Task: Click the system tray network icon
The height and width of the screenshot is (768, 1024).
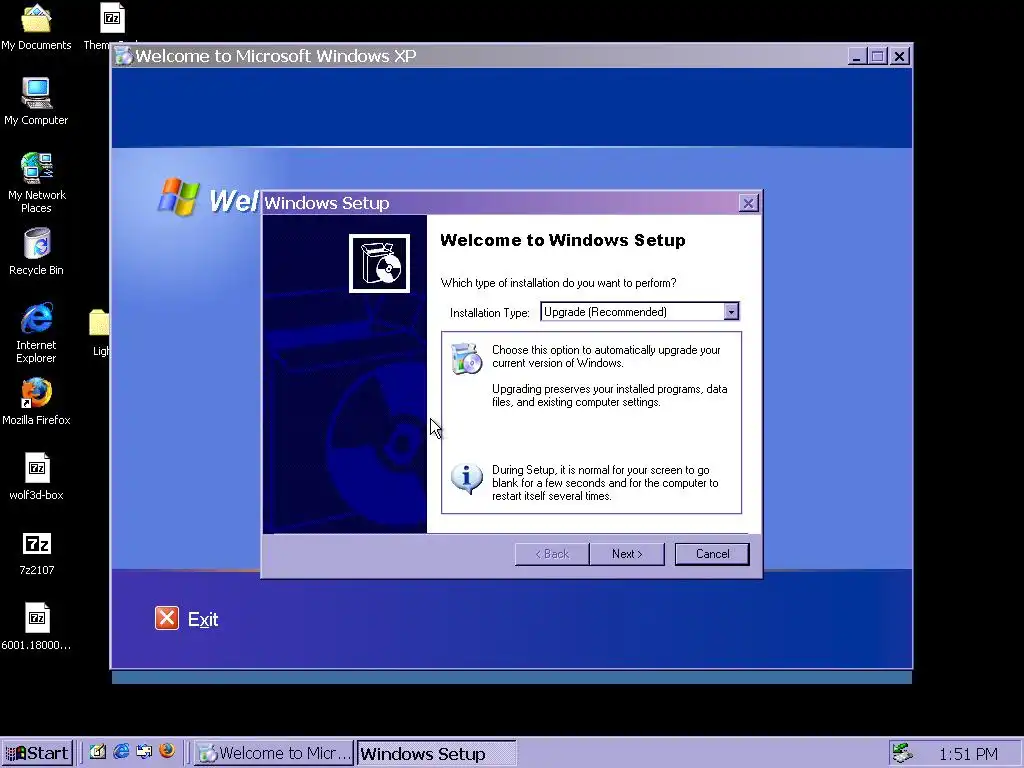Action: click(x=903, y=753)
